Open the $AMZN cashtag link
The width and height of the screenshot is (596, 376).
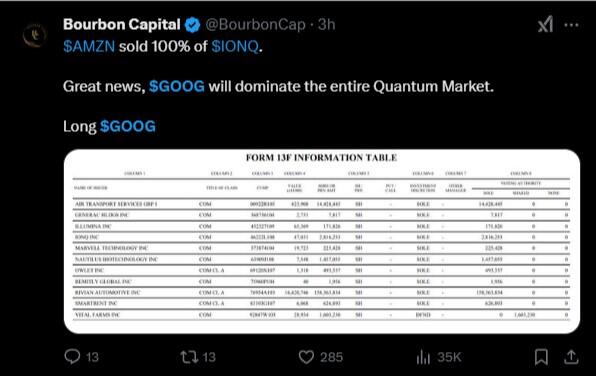(89, 46)
